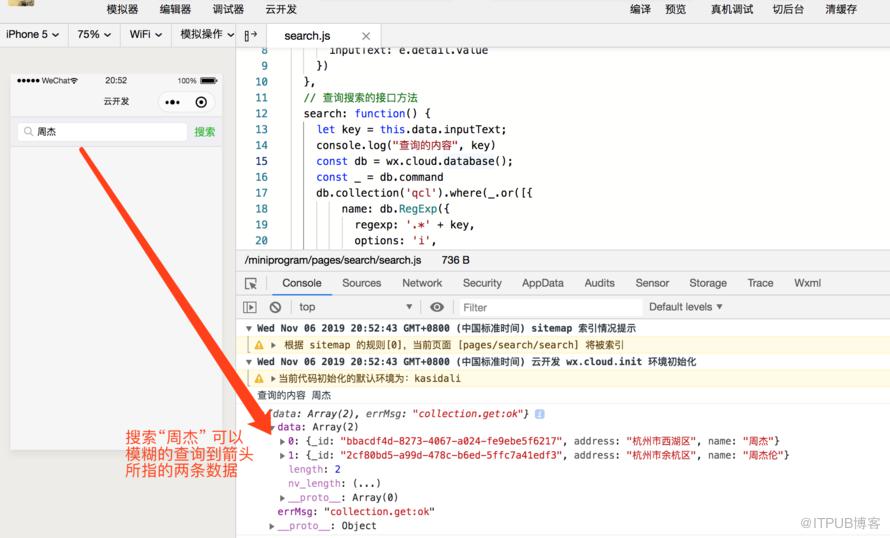
Task: Open the top context dropdown
Action: pos(355,307)
